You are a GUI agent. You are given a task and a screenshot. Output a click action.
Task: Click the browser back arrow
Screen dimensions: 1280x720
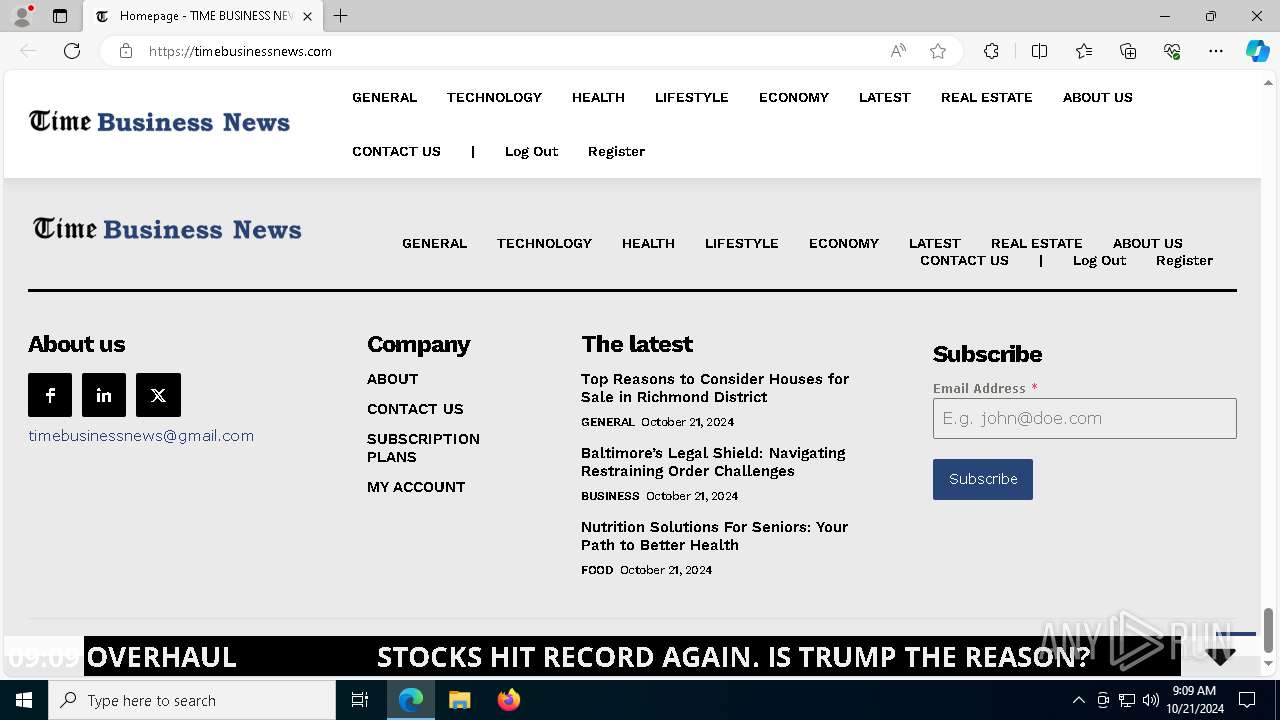pos(28,51)
